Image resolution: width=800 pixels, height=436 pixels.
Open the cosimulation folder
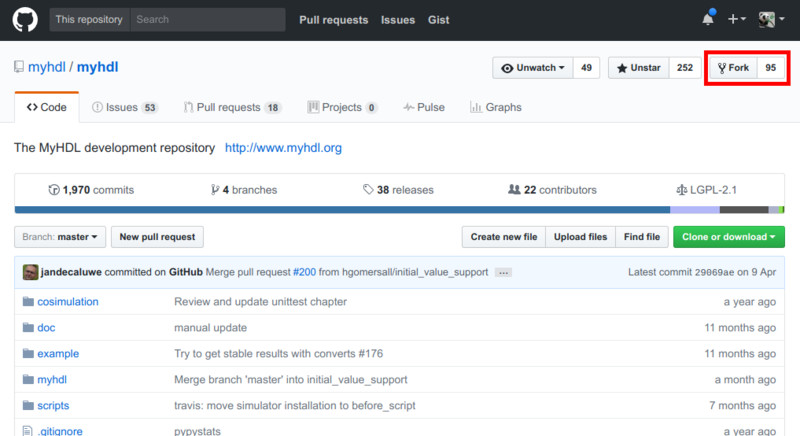[x=68, y=302]
